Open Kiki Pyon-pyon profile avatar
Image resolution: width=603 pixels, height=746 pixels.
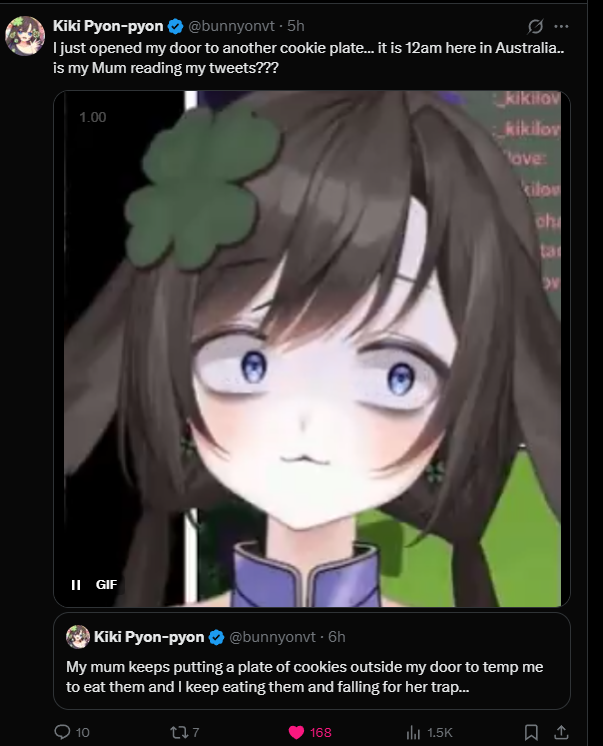tap(25, 36)
